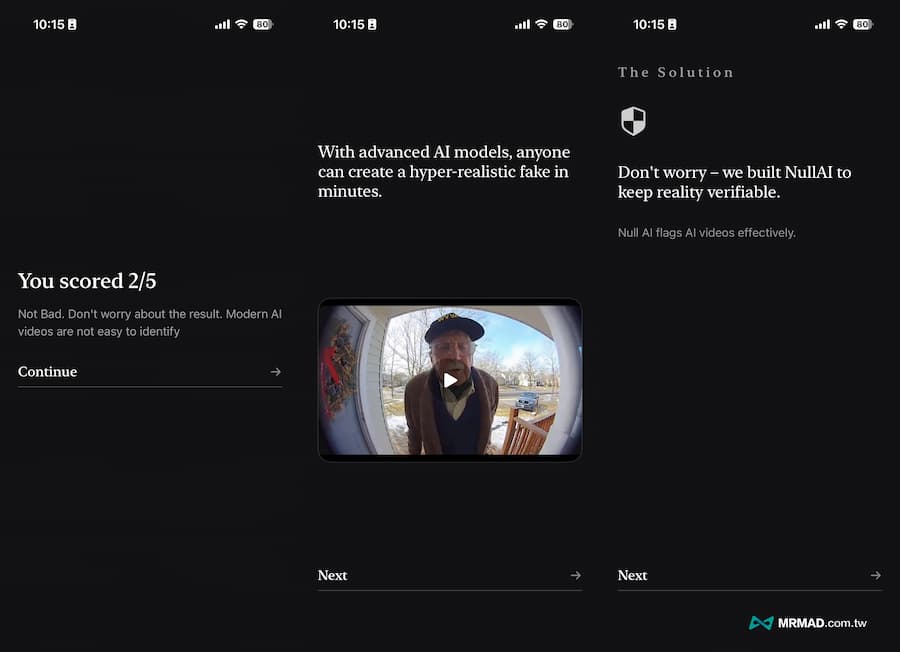900x652 pixels.
Task: Click the arrow next to rightmost Next link
Action: (x=876, y=575)
